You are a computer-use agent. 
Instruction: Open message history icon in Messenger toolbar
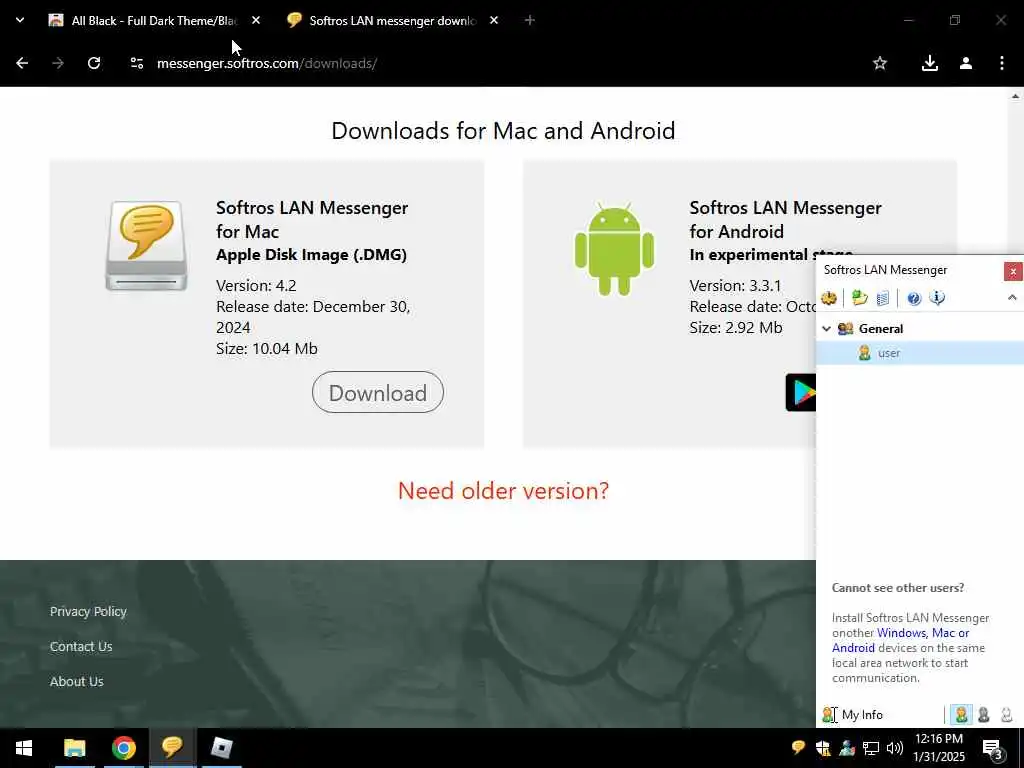click(882, 298)
